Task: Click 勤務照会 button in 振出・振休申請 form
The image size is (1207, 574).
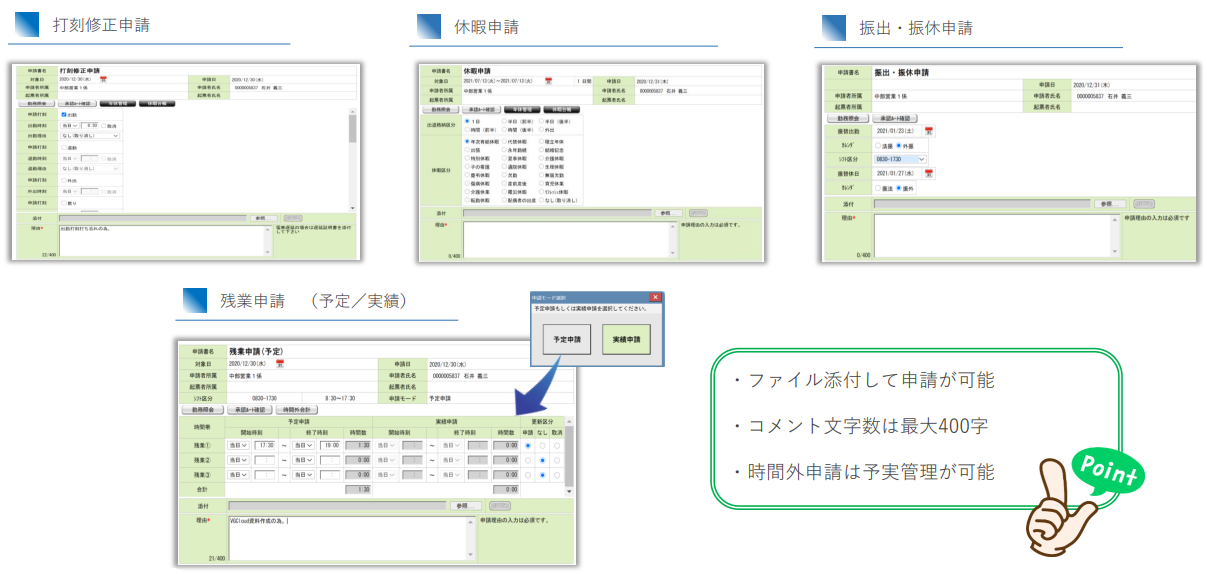Action: (x=847, y=118)
